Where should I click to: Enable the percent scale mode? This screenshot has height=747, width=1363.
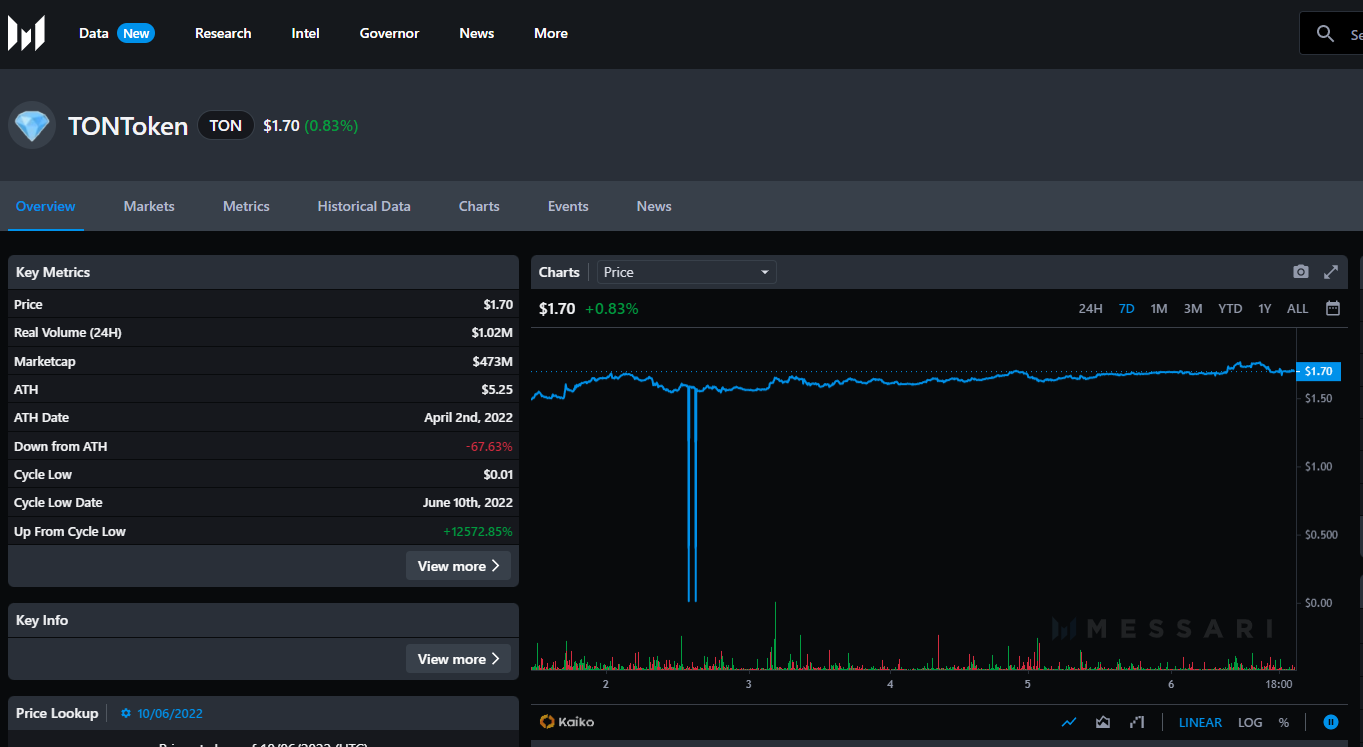coord(1283,722)
